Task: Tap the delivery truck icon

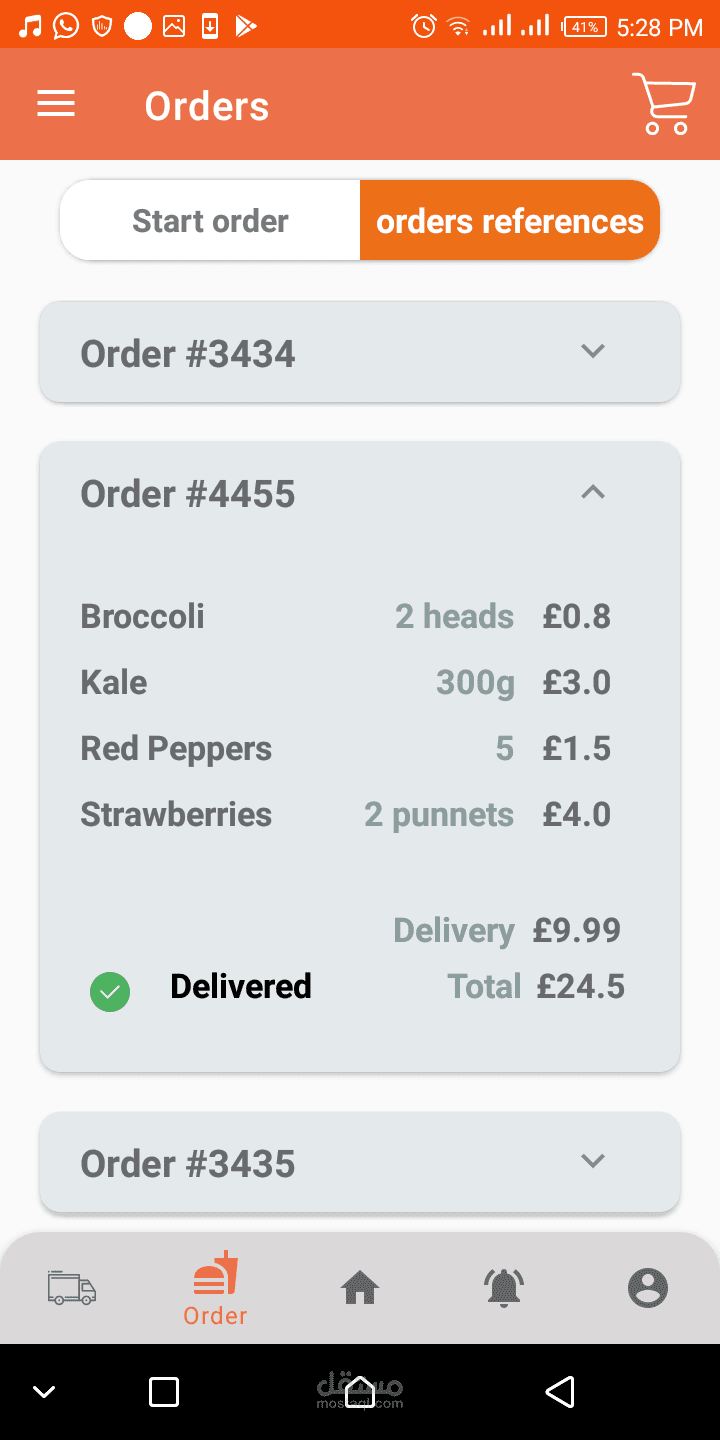Action: pyautogui.click(x=72, y=1288)
